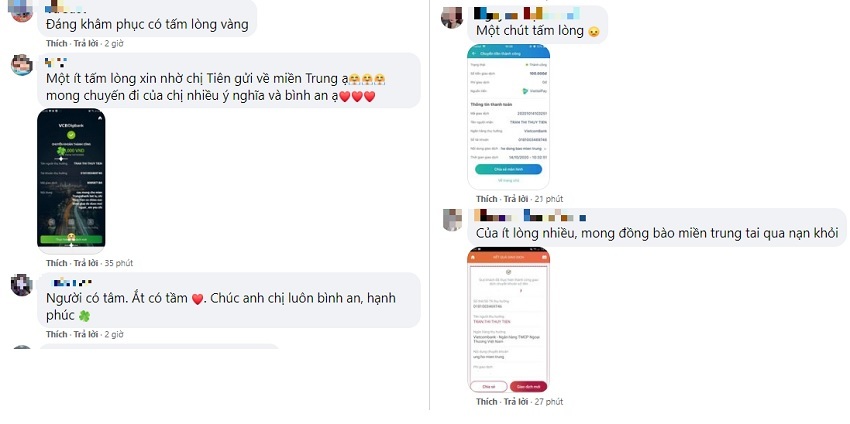Viewport: 850px width, 424px height.
Task: Reply to the 'Người có tâm' comment
Action: point(86,335)
